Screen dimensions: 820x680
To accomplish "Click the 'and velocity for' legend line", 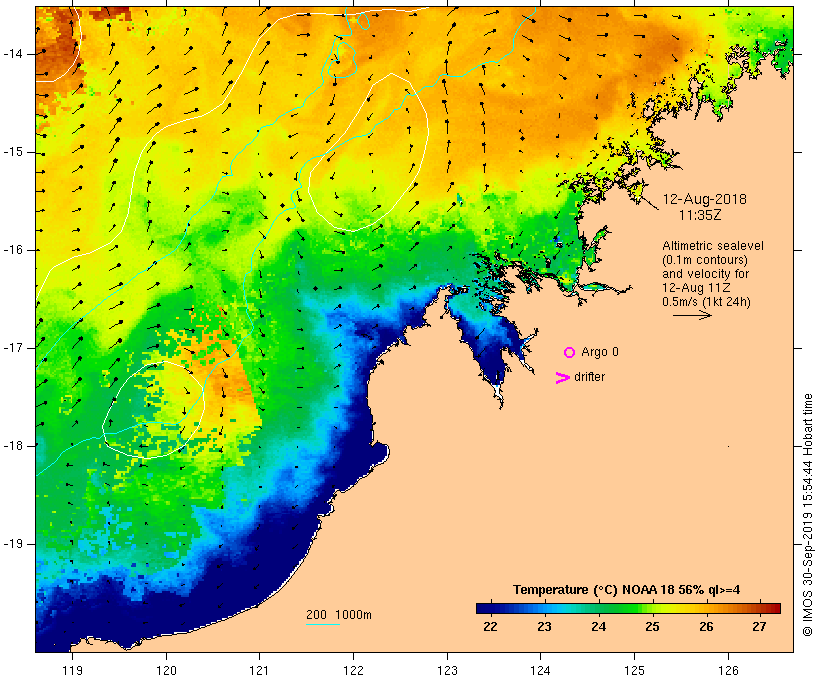I will (705, 274).
